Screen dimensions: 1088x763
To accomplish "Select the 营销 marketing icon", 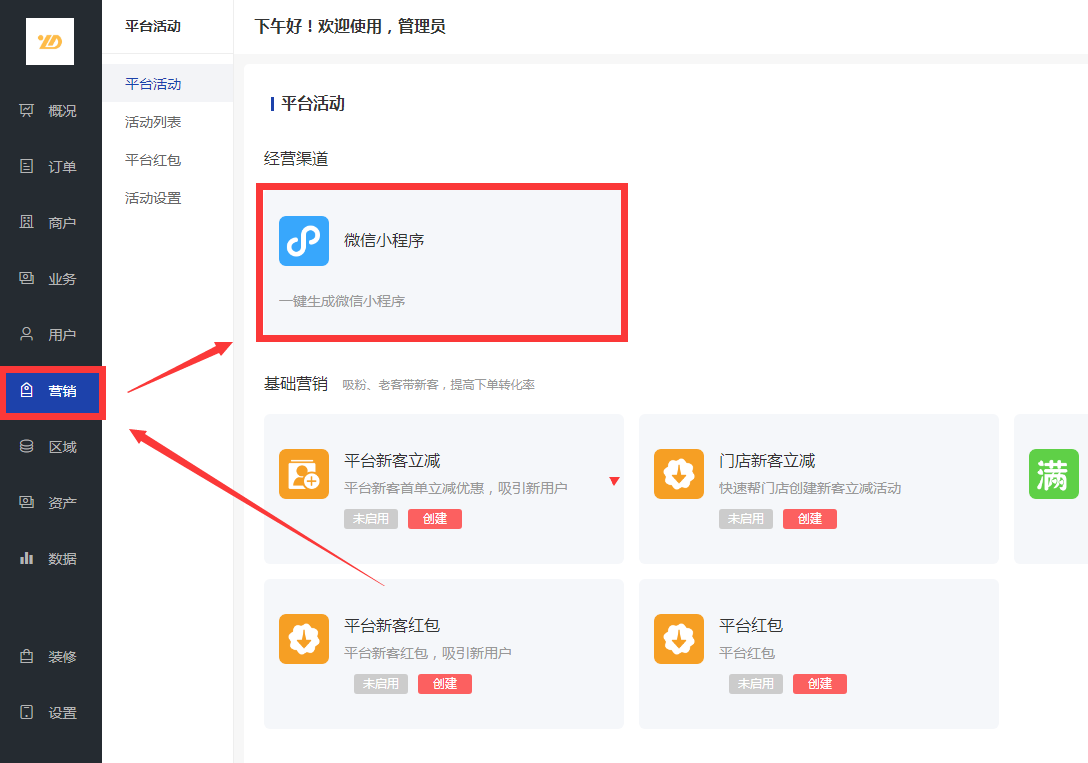I will (26, 391).
